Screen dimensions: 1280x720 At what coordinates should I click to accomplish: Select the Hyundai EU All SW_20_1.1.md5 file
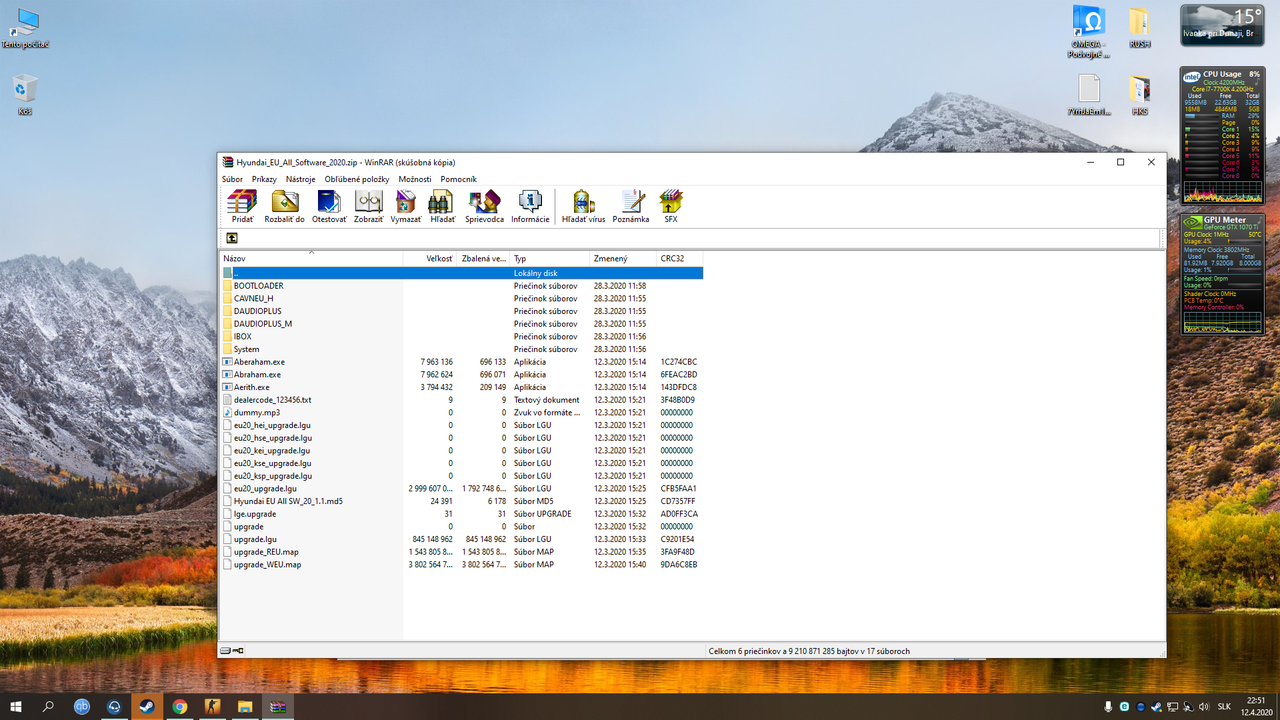(x=461, y=501)
